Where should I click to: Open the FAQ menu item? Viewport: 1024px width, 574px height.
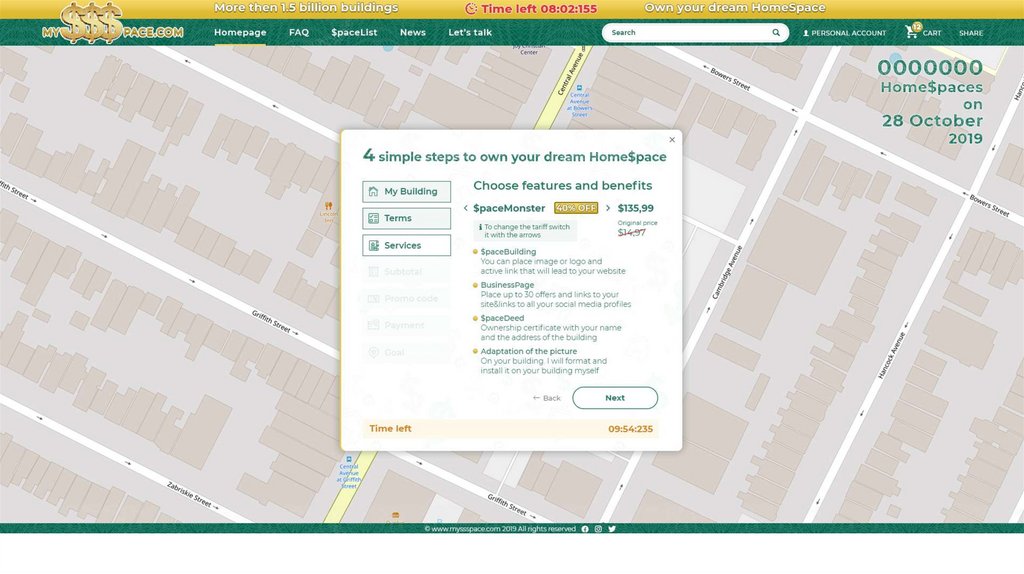pyautogui.click(x=298, y=32)
